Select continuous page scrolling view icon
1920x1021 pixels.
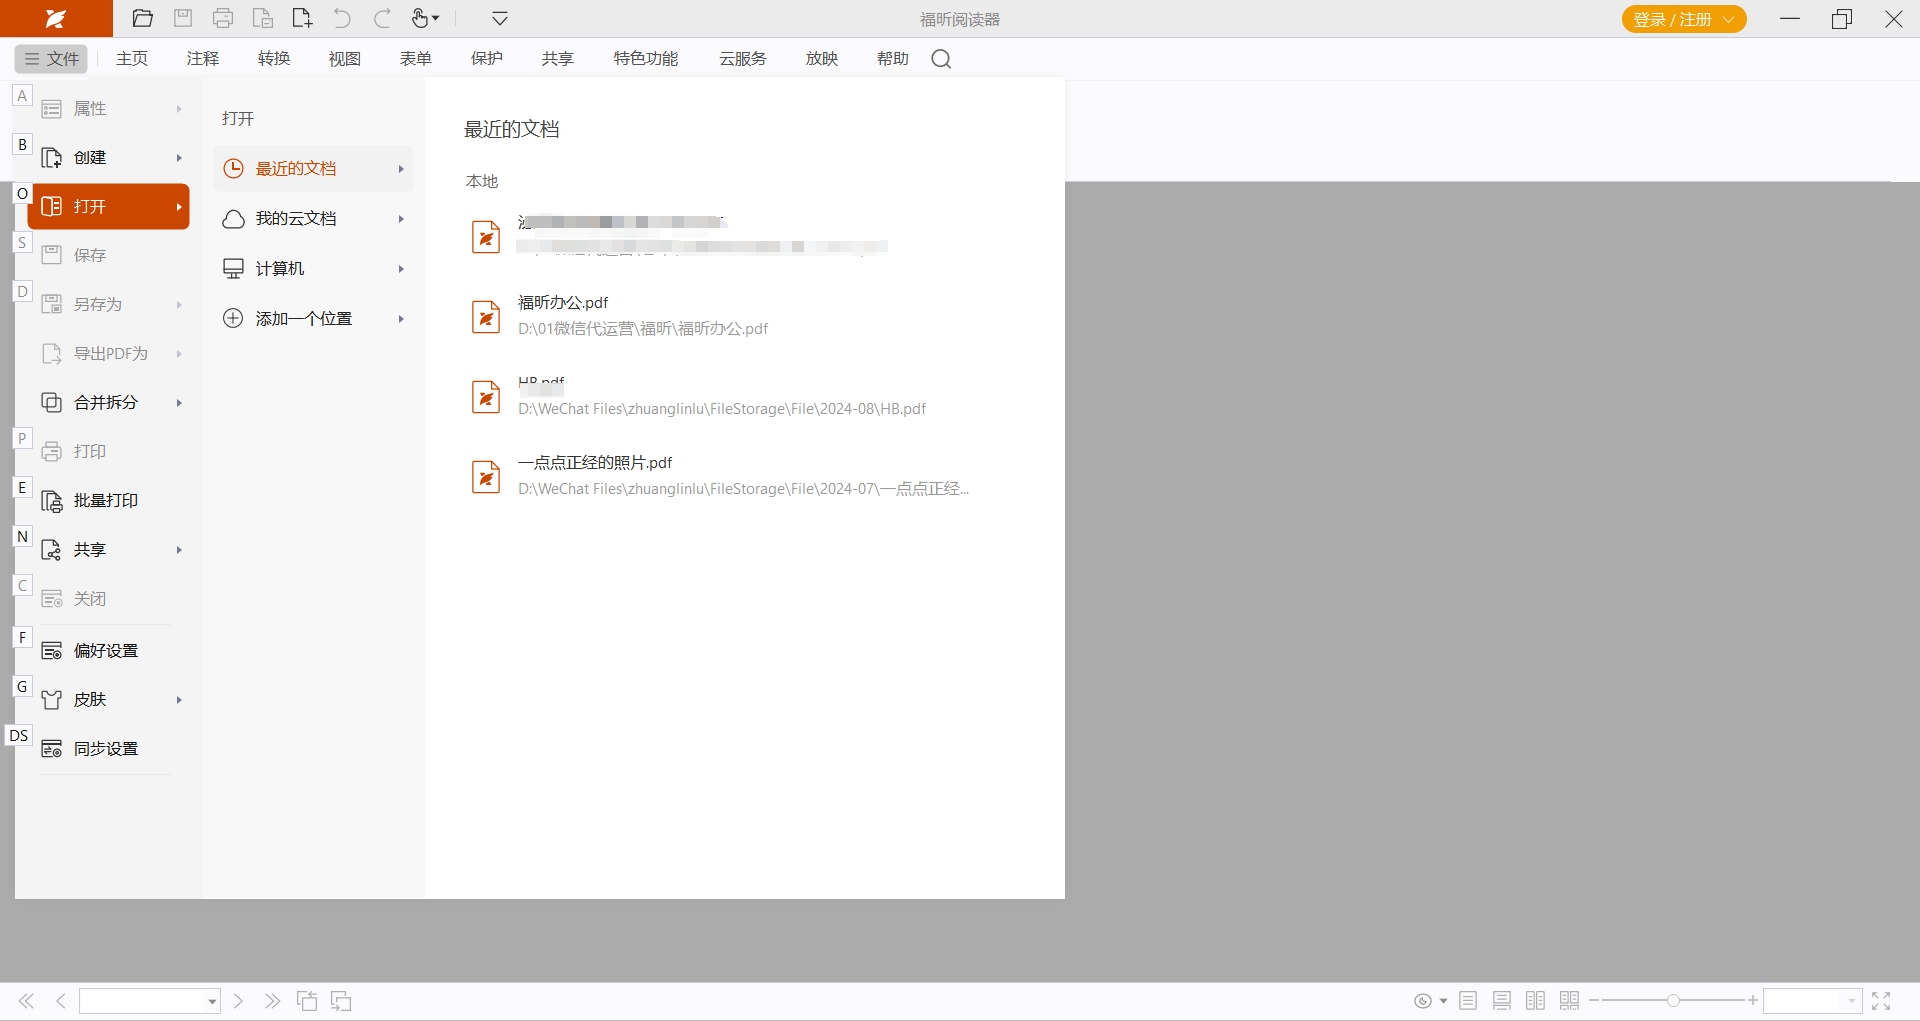click(x=1502, y=1001)
